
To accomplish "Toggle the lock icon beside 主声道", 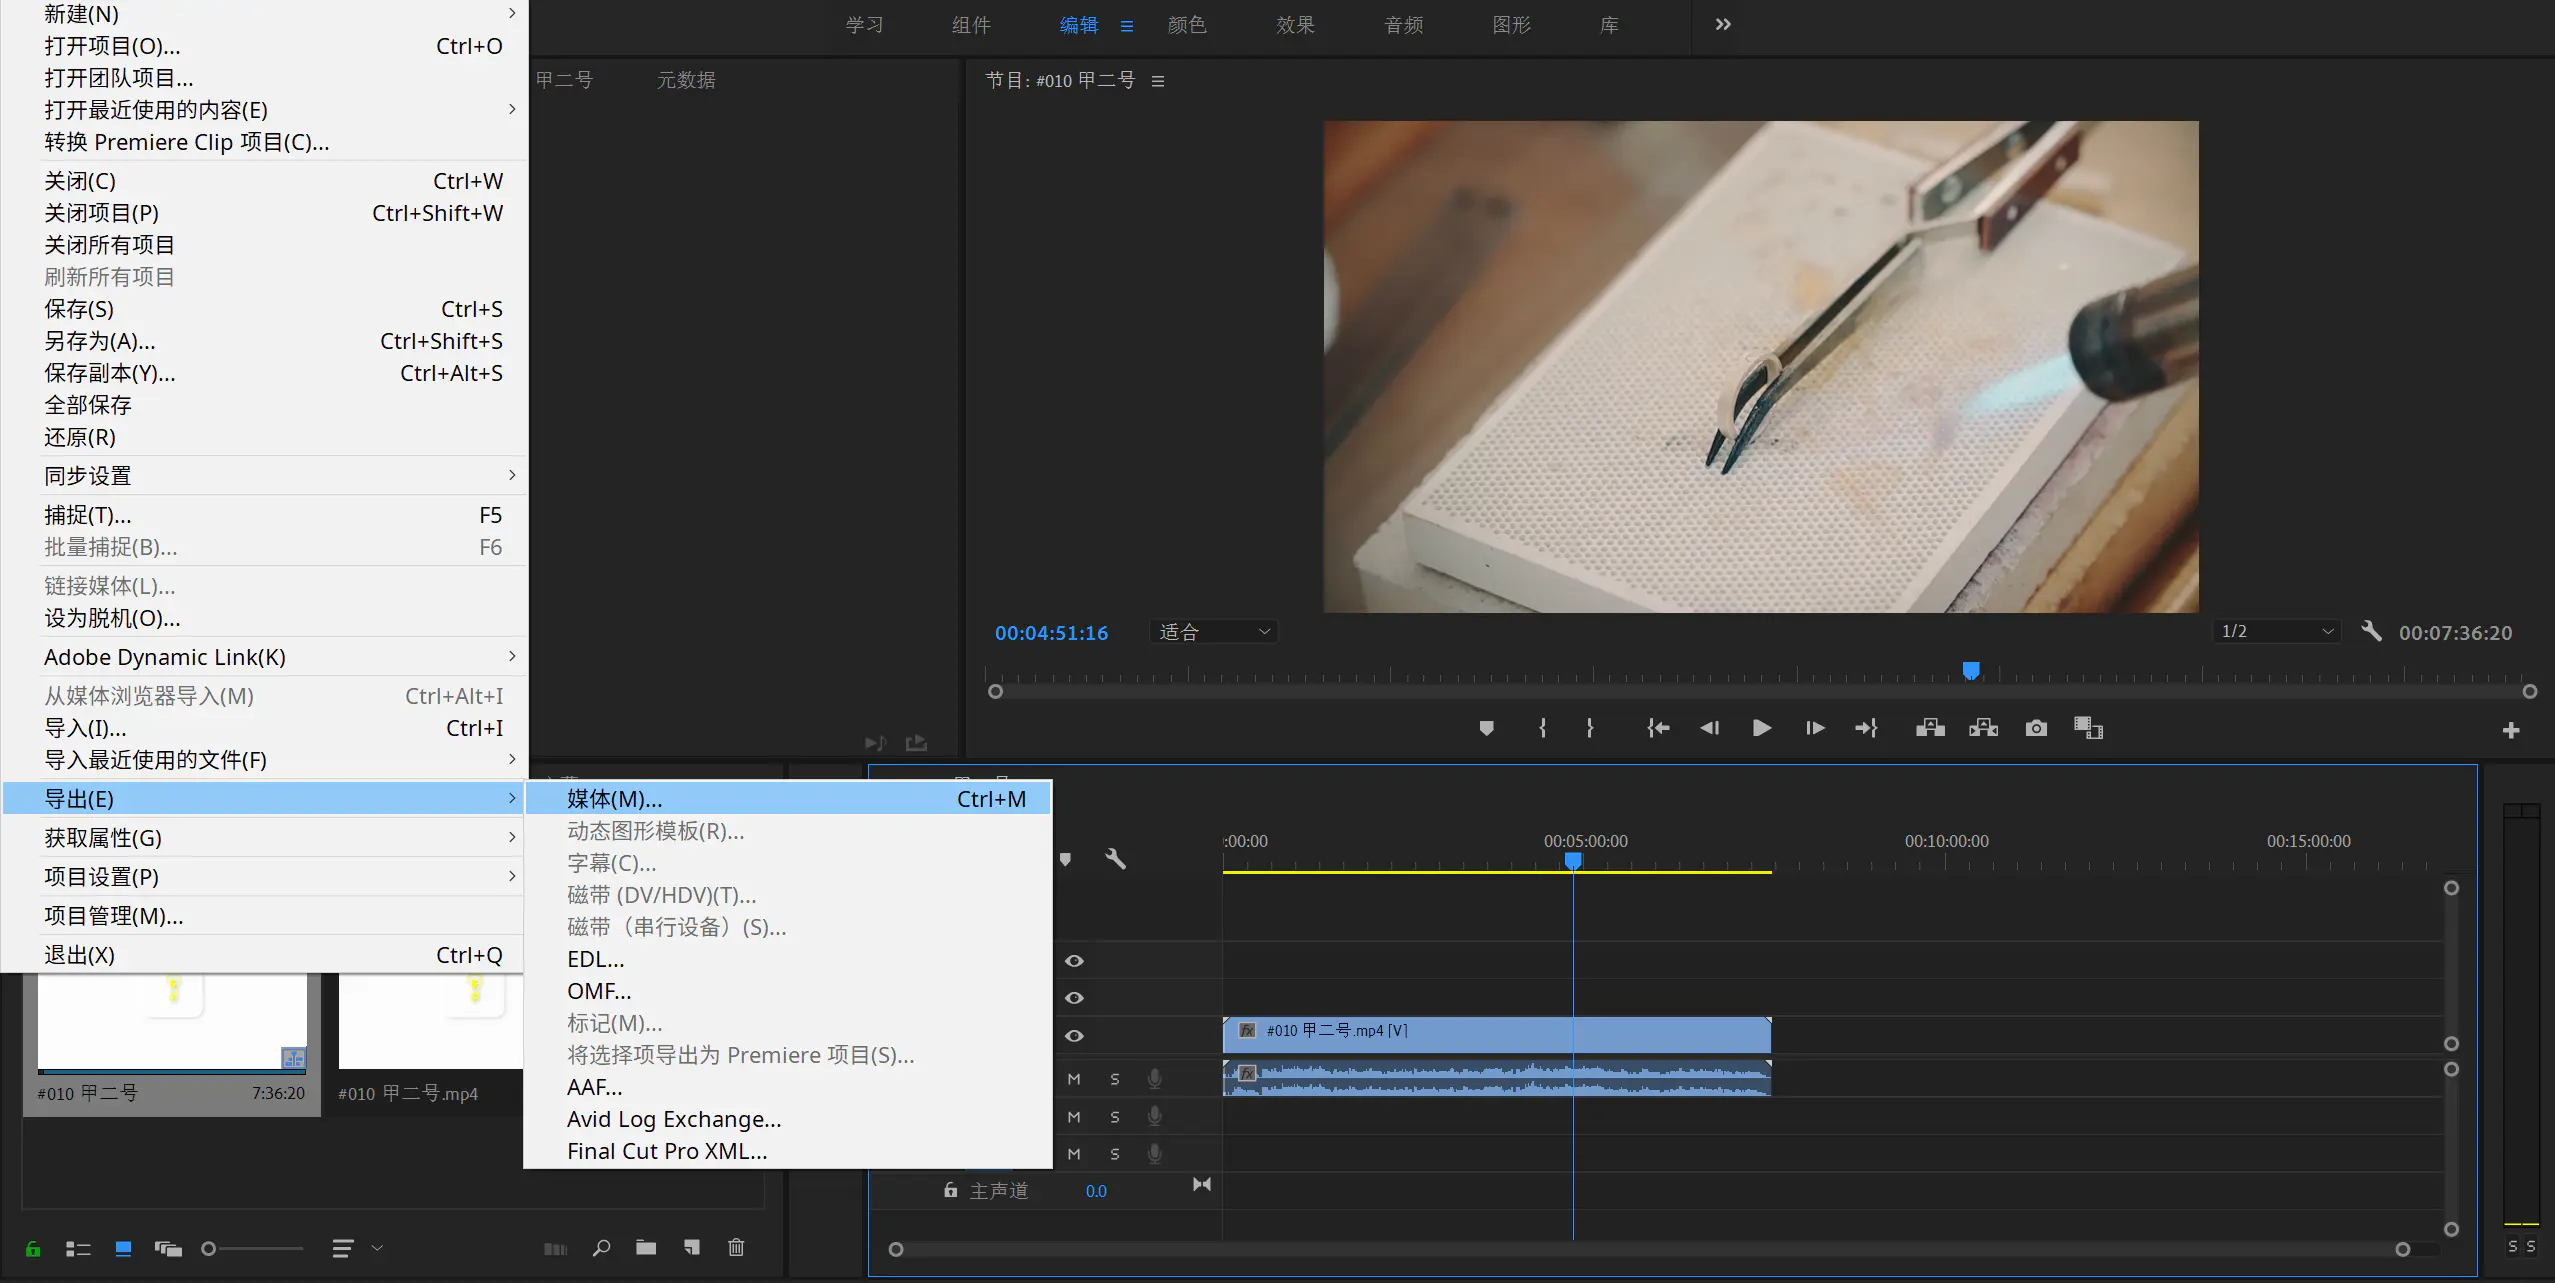I will [950, 1190].
